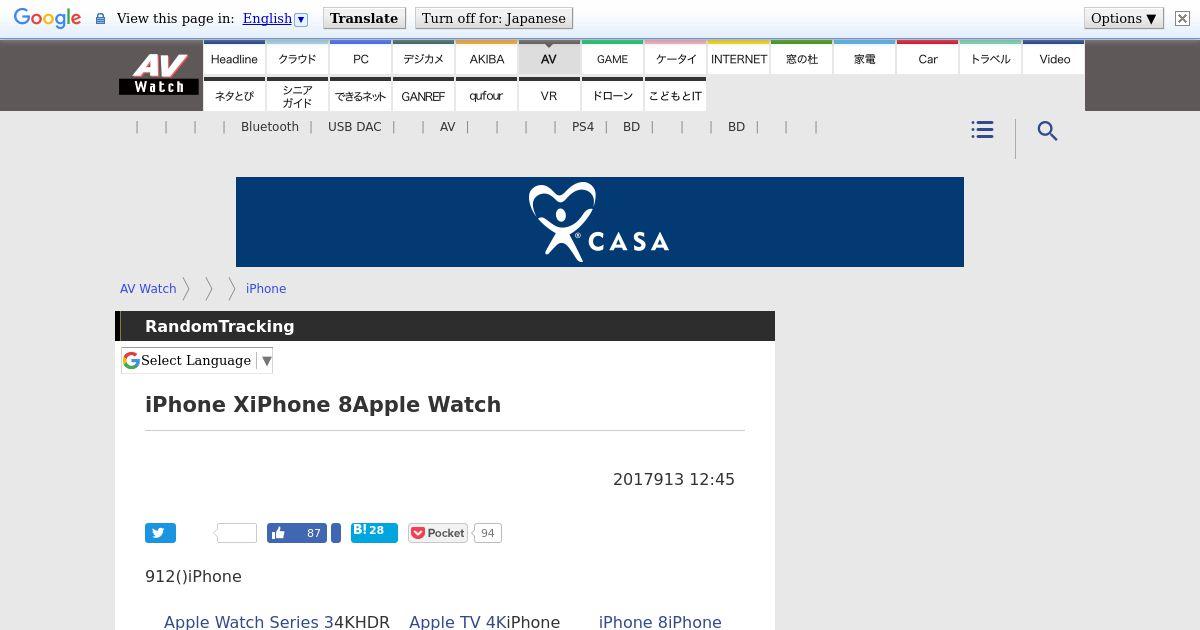Click the PS4 category link
The width and height of the screenshot is (1200, 630).
coord(583,127)
